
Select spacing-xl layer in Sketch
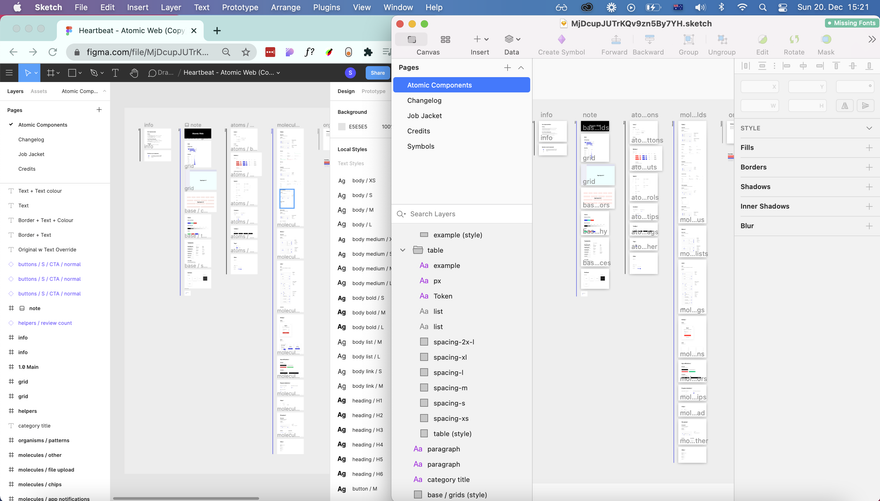(x=450, y=357)
